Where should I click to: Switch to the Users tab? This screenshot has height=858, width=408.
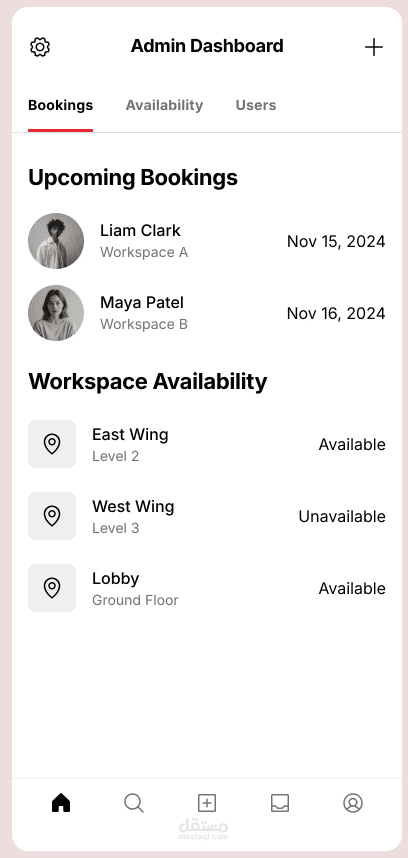[256, 105]
